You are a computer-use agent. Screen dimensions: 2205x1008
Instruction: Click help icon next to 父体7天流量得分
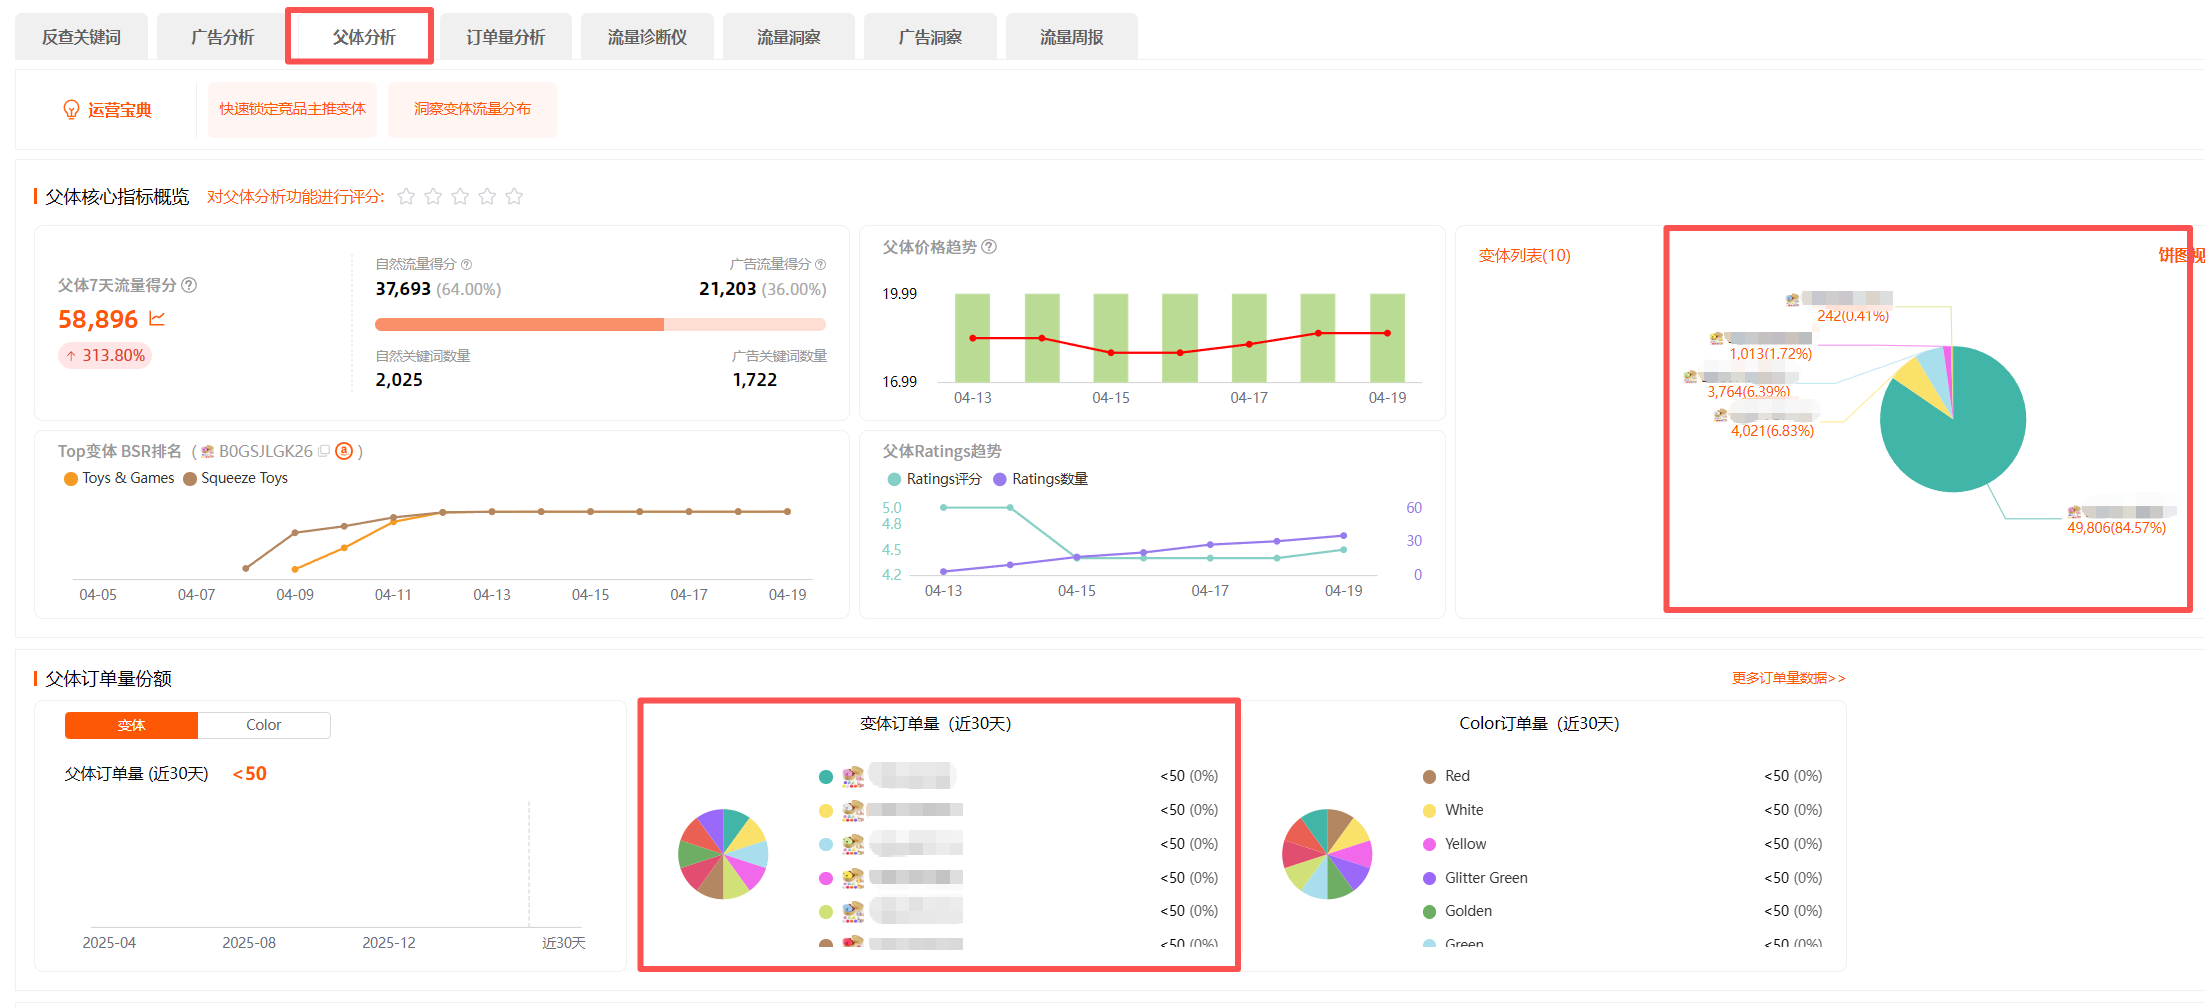click(189, 285)
